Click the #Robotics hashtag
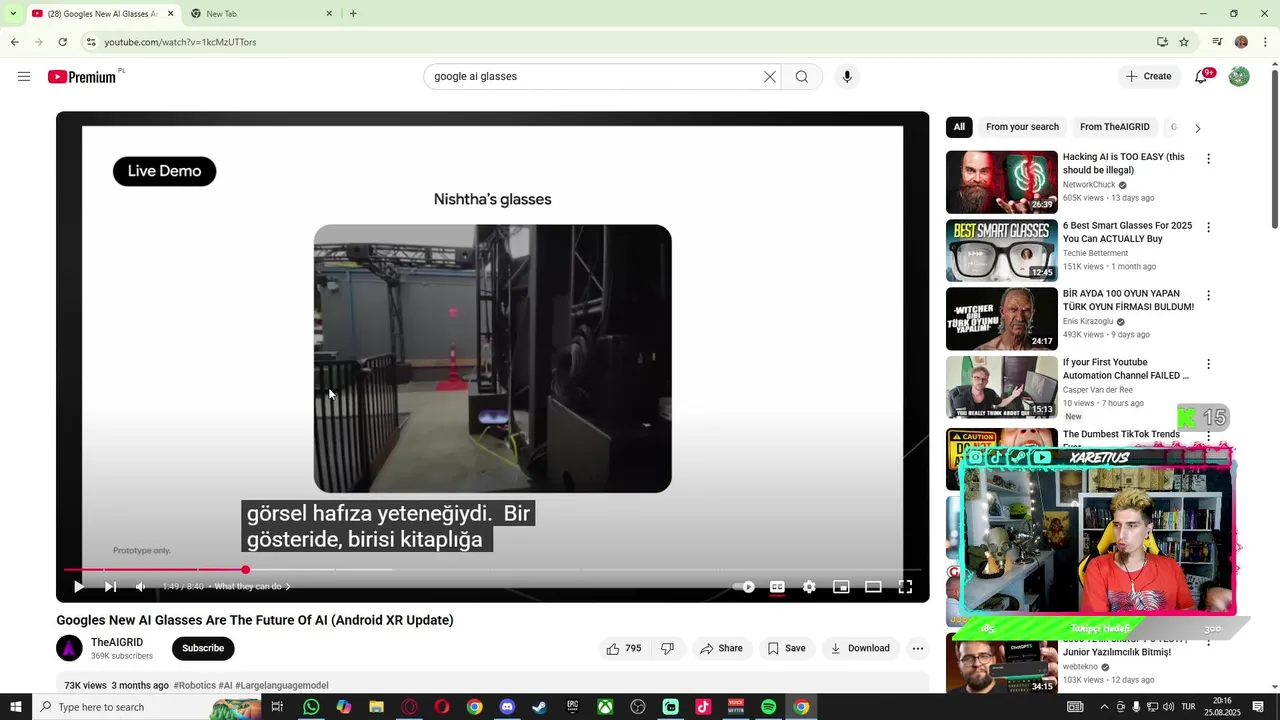 (194, 686)
